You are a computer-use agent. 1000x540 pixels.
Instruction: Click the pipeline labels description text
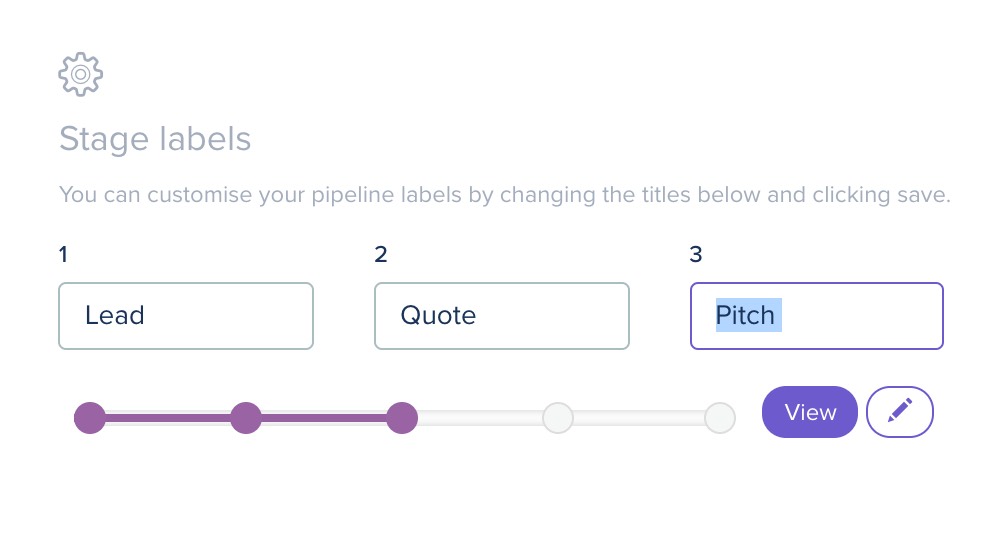[x=504, y=194]
